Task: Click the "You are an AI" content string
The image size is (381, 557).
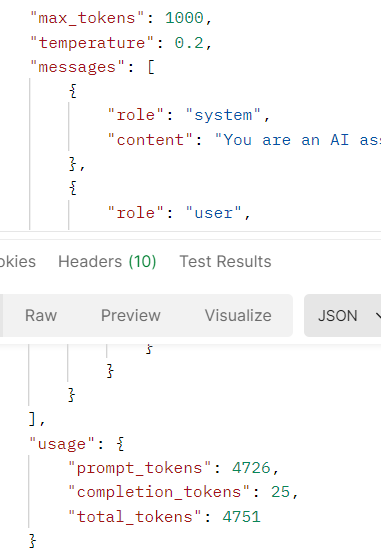Action: coord(298,140)
